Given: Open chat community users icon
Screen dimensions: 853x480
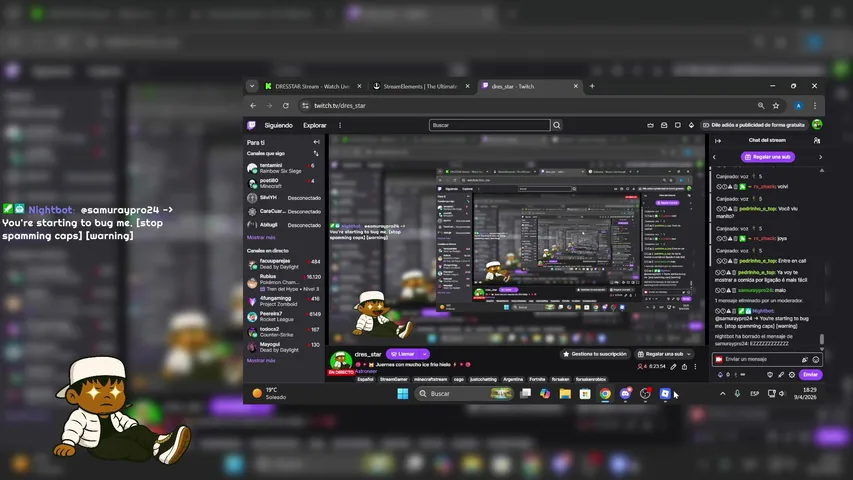Looking at the screenshot, I should pyautogui.click(x=817, y=140).
